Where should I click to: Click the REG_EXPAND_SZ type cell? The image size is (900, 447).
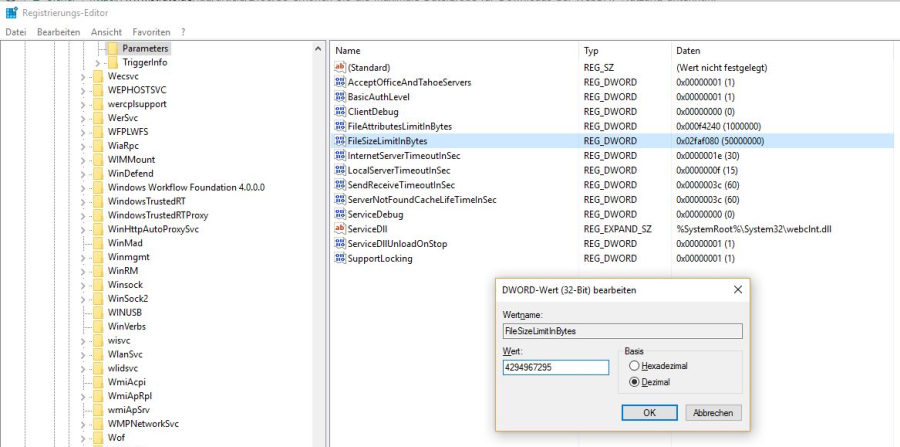tap(618, 229)
